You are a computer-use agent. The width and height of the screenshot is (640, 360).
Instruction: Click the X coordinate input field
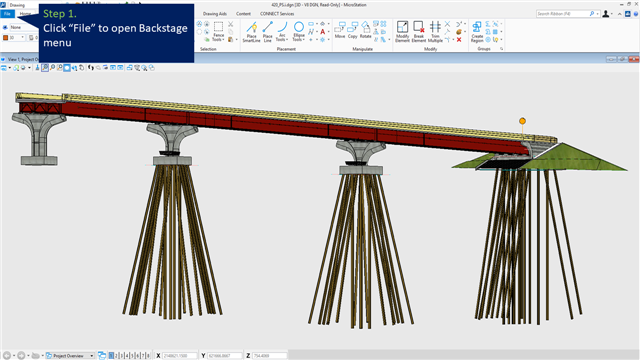179,356
